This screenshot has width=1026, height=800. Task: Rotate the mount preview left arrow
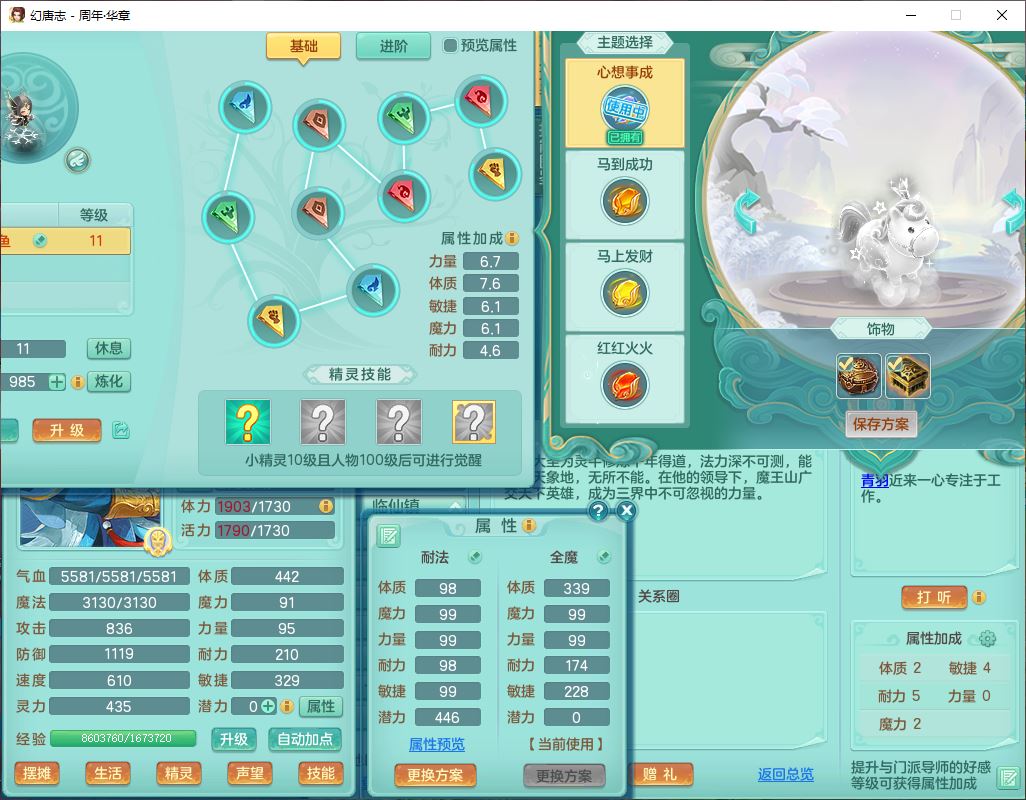click(x=747, y=211)
